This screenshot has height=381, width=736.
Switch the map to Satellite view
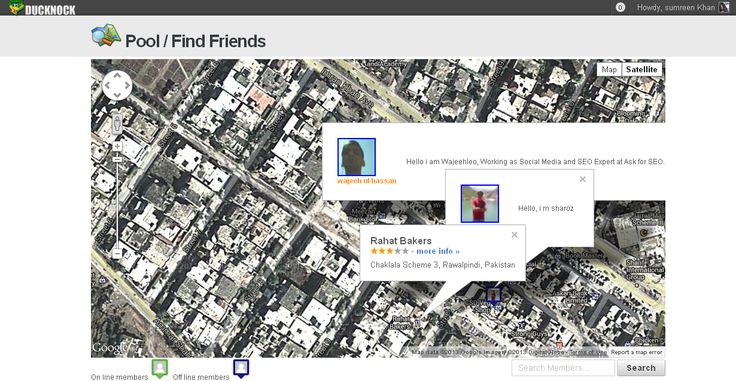642,69
